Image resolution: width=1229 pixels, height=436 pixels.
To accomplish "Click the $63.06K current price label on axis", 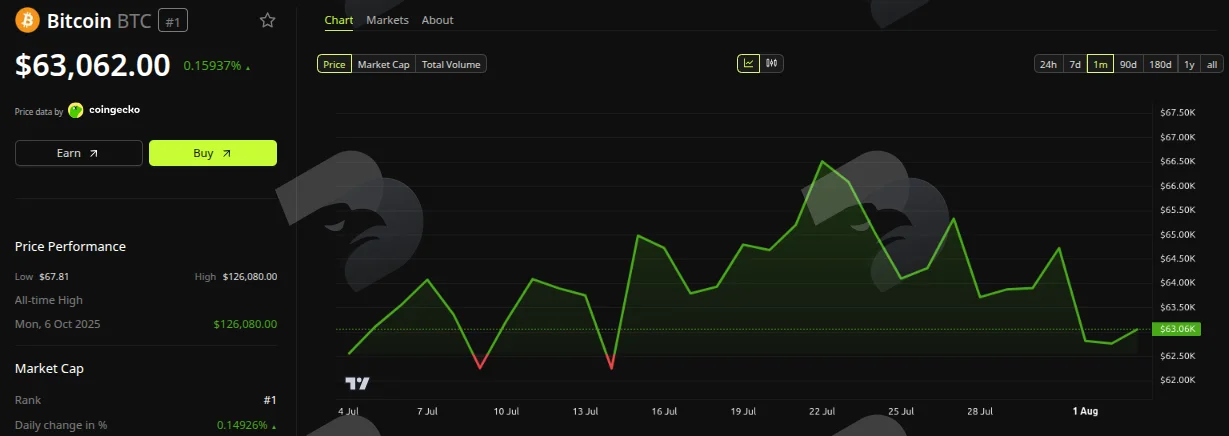I will pos(1175,329).
